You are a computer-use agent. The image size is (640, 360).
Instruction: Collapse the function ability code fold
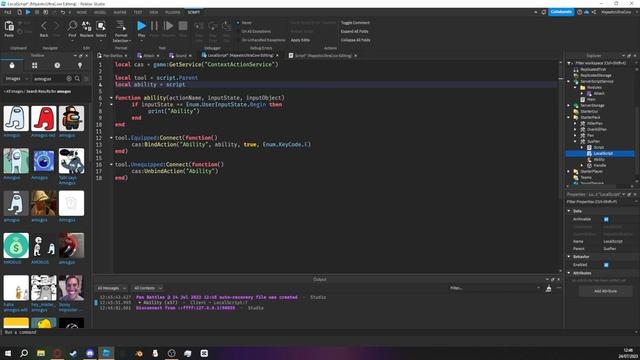(111, 98)
